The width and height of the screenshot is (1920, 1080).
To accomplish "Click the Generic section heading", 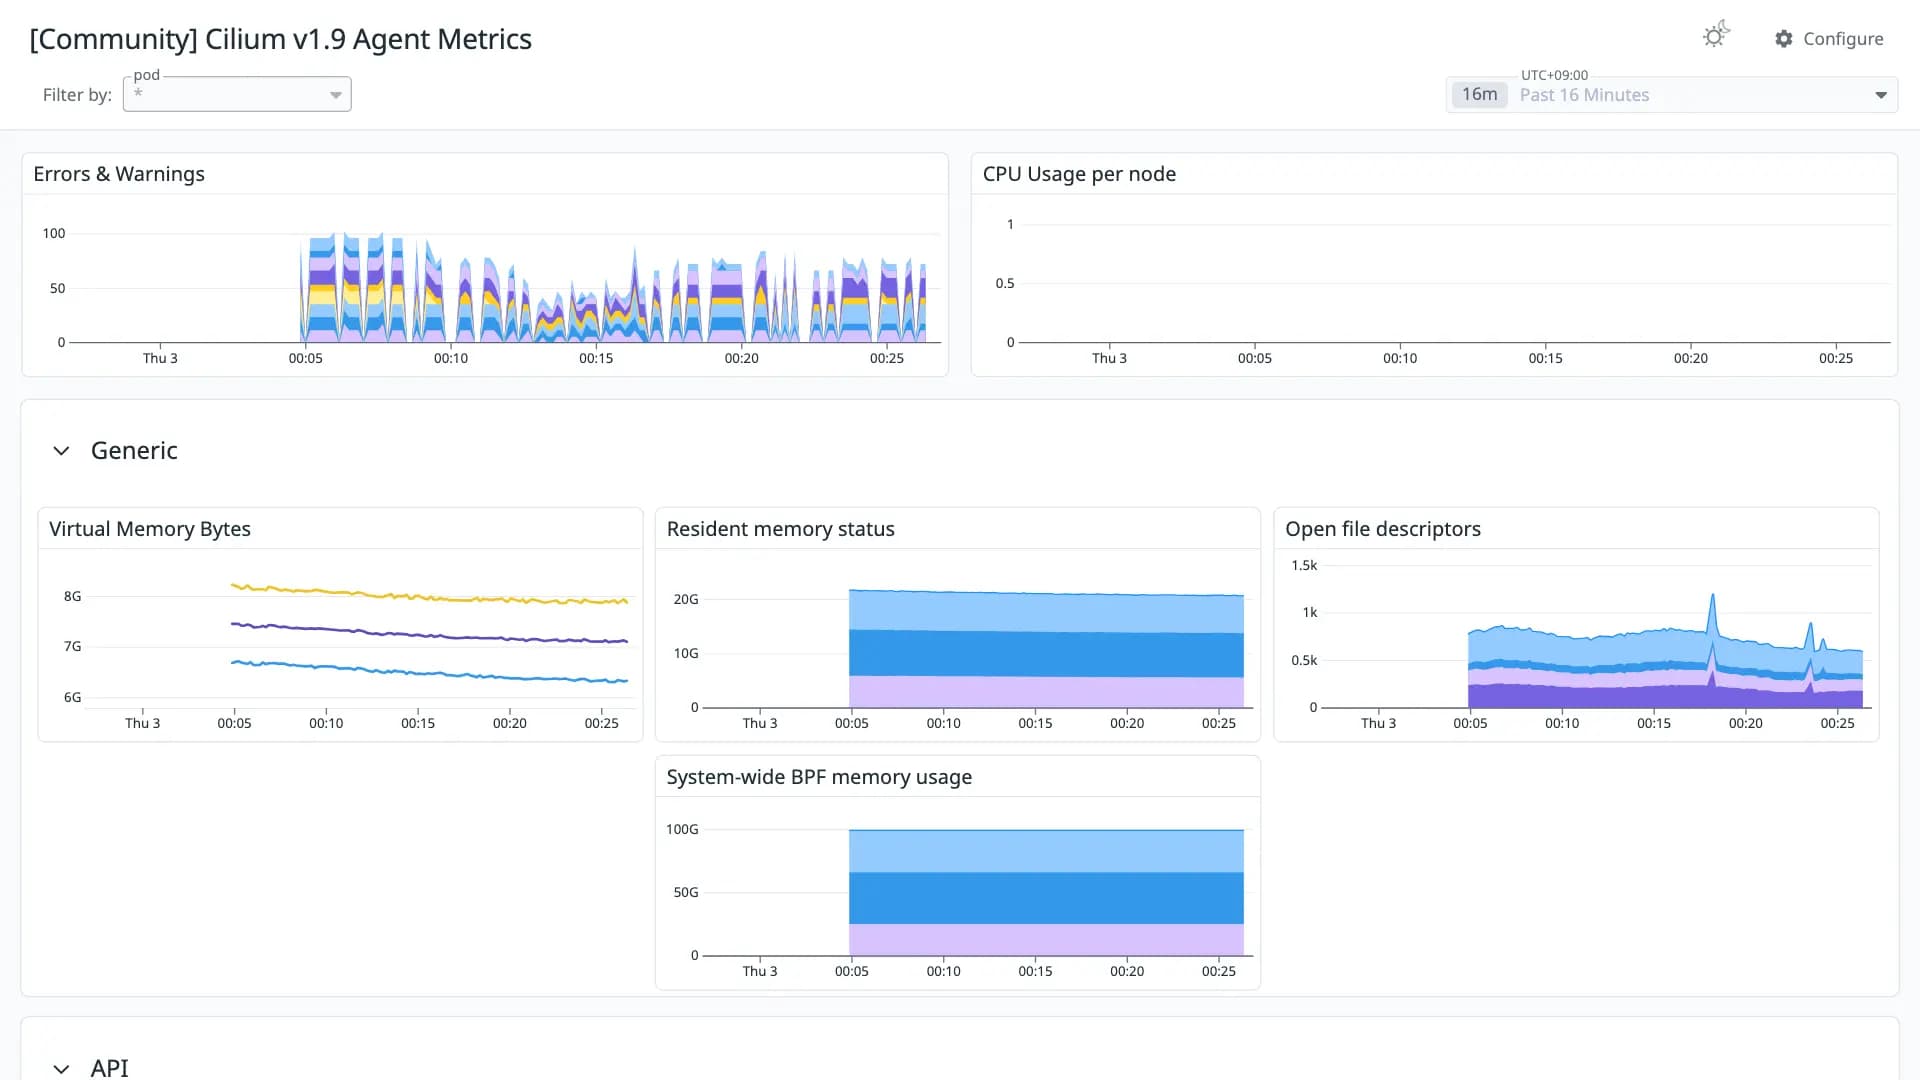I will 134,450.
